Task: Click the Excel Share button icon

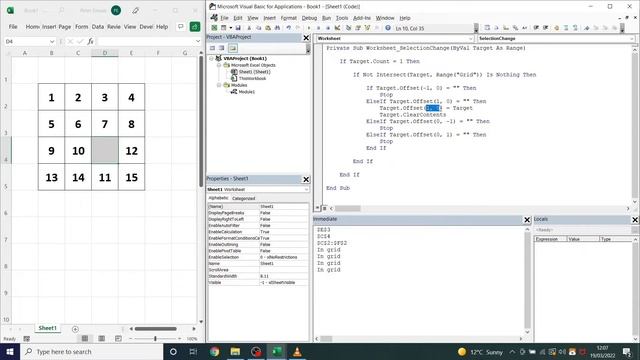Action: pos(195,27)
